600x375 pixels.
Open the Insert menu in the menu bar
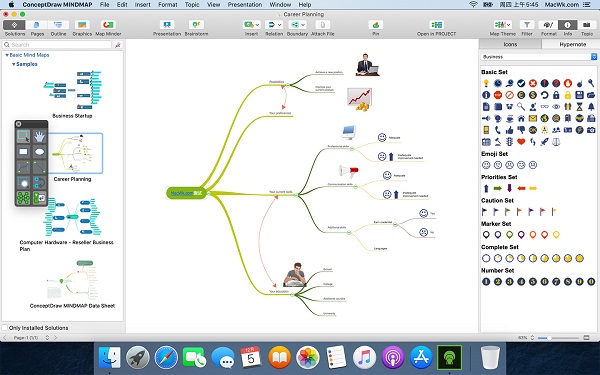[x=142, y=5]
